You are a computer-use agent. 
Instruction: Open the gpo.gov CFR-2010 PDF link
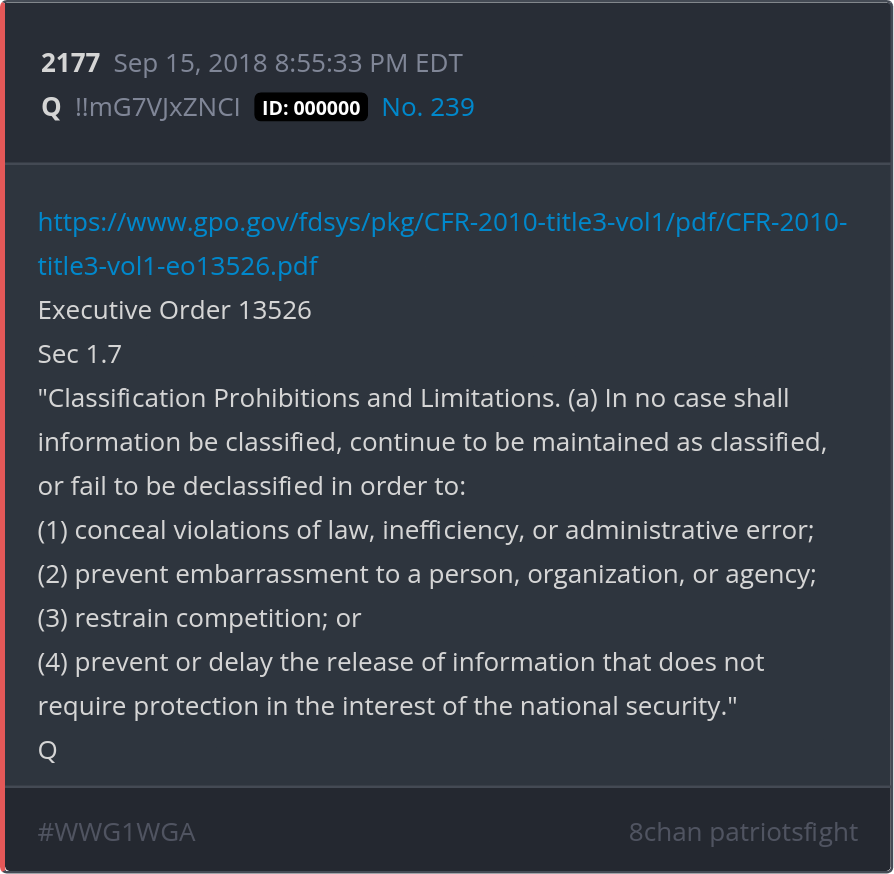click(x=442, y=222)
